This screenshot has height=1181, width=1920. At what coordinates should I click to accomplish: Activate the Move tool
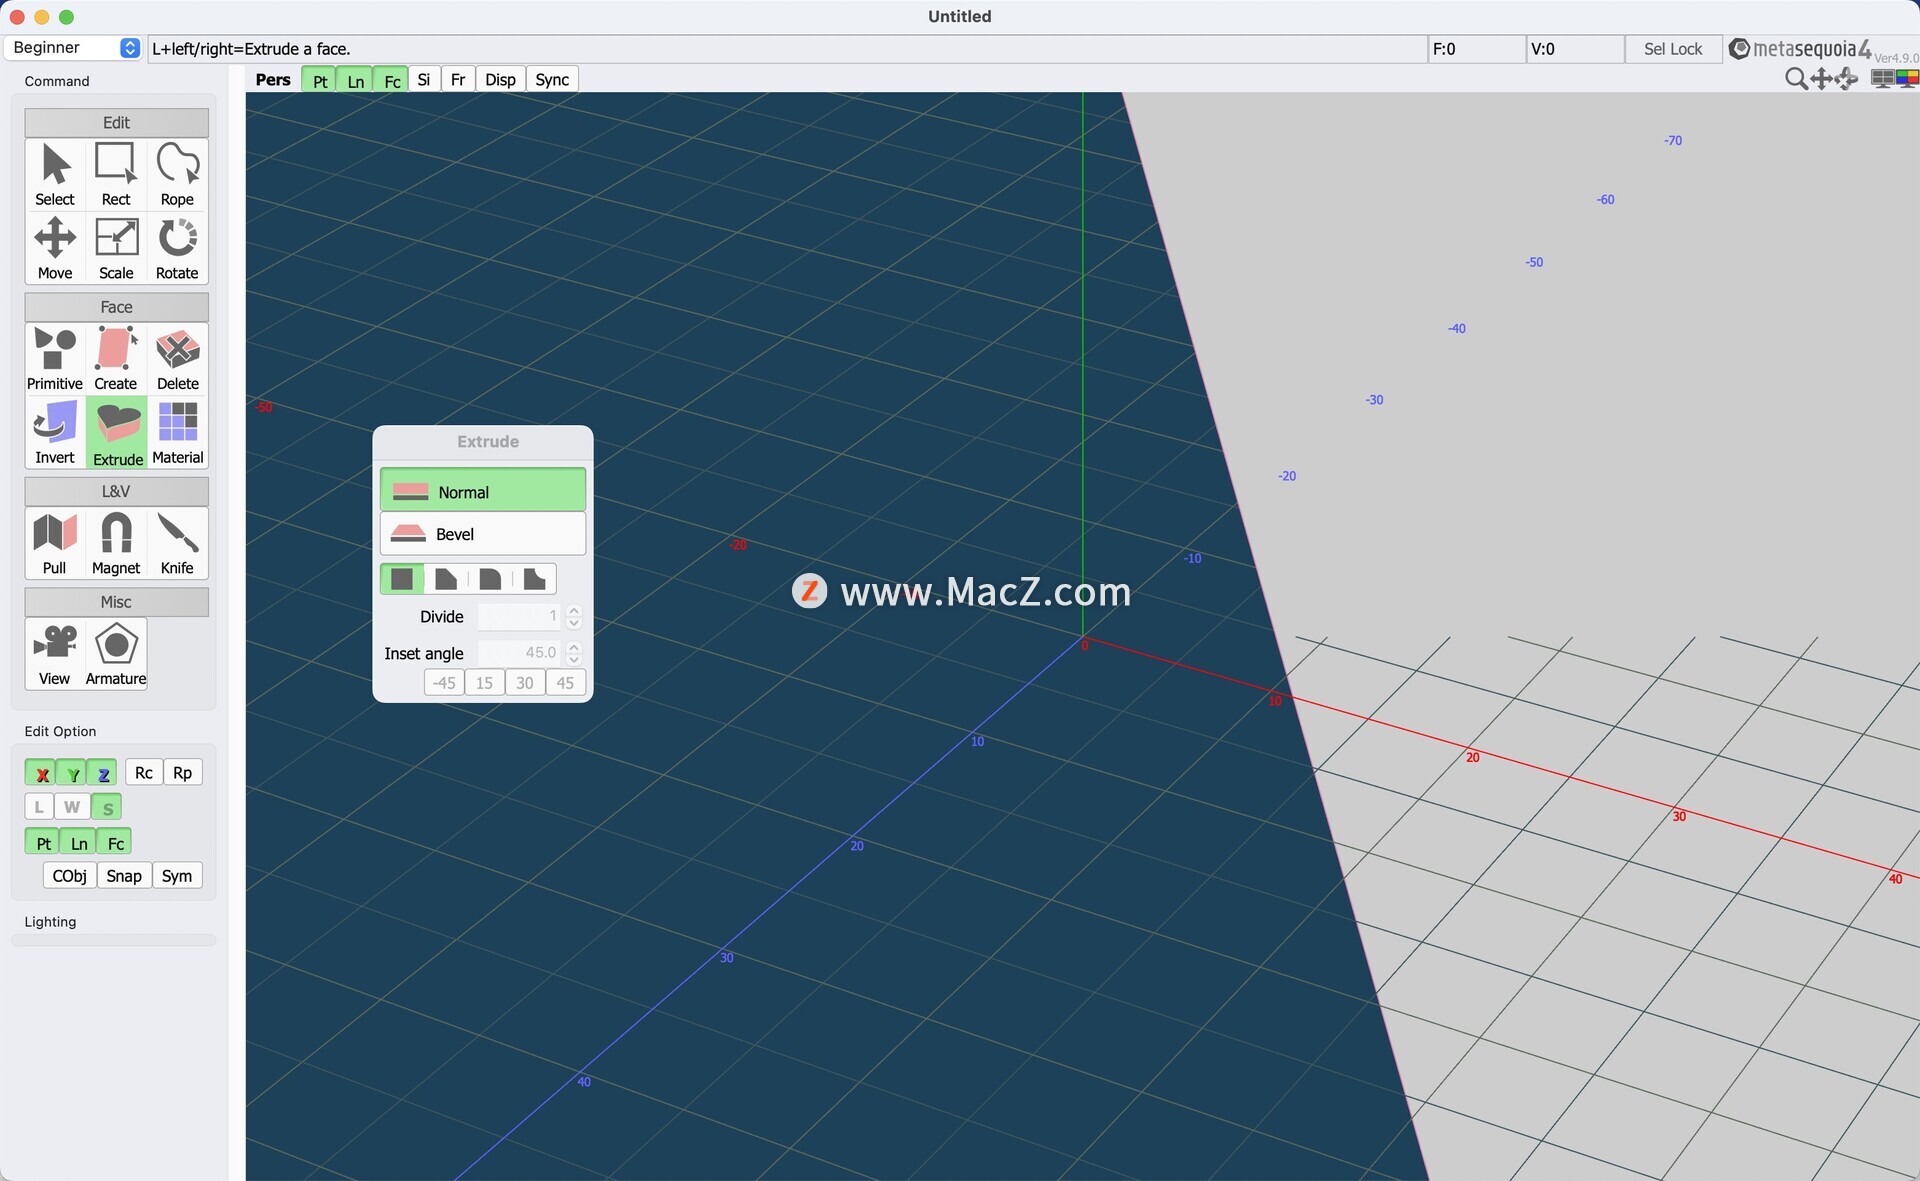click(x=55, y=248)
